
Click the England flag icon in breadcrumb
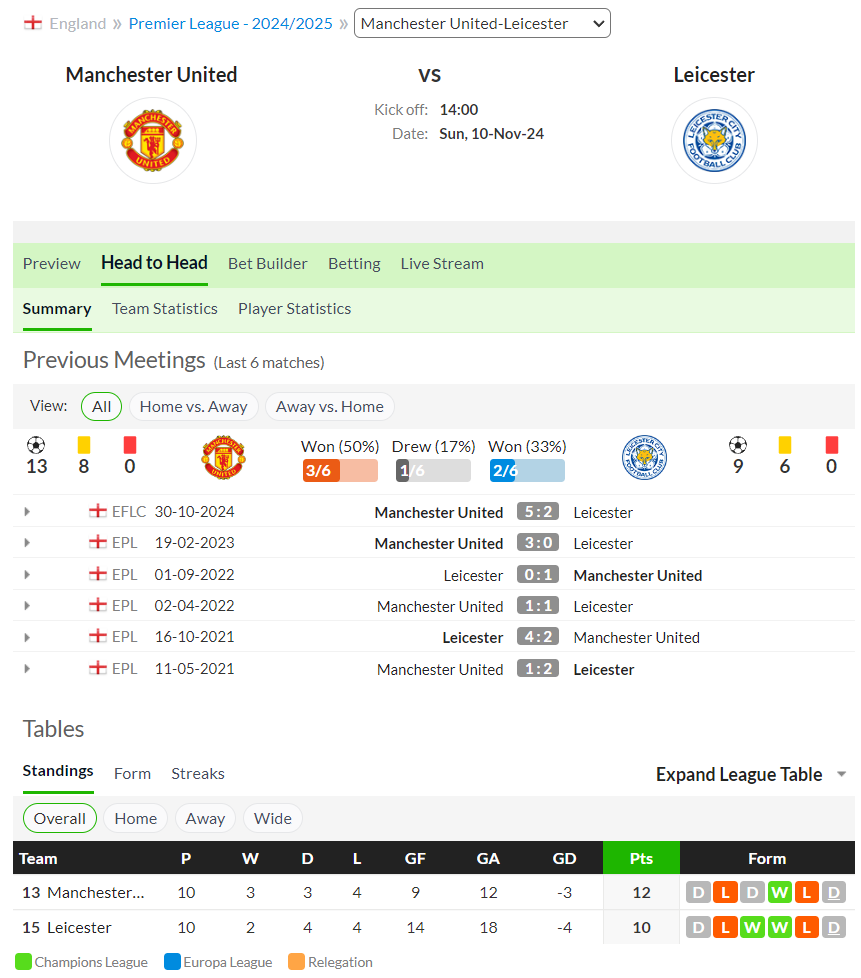(x=32, y=24)
